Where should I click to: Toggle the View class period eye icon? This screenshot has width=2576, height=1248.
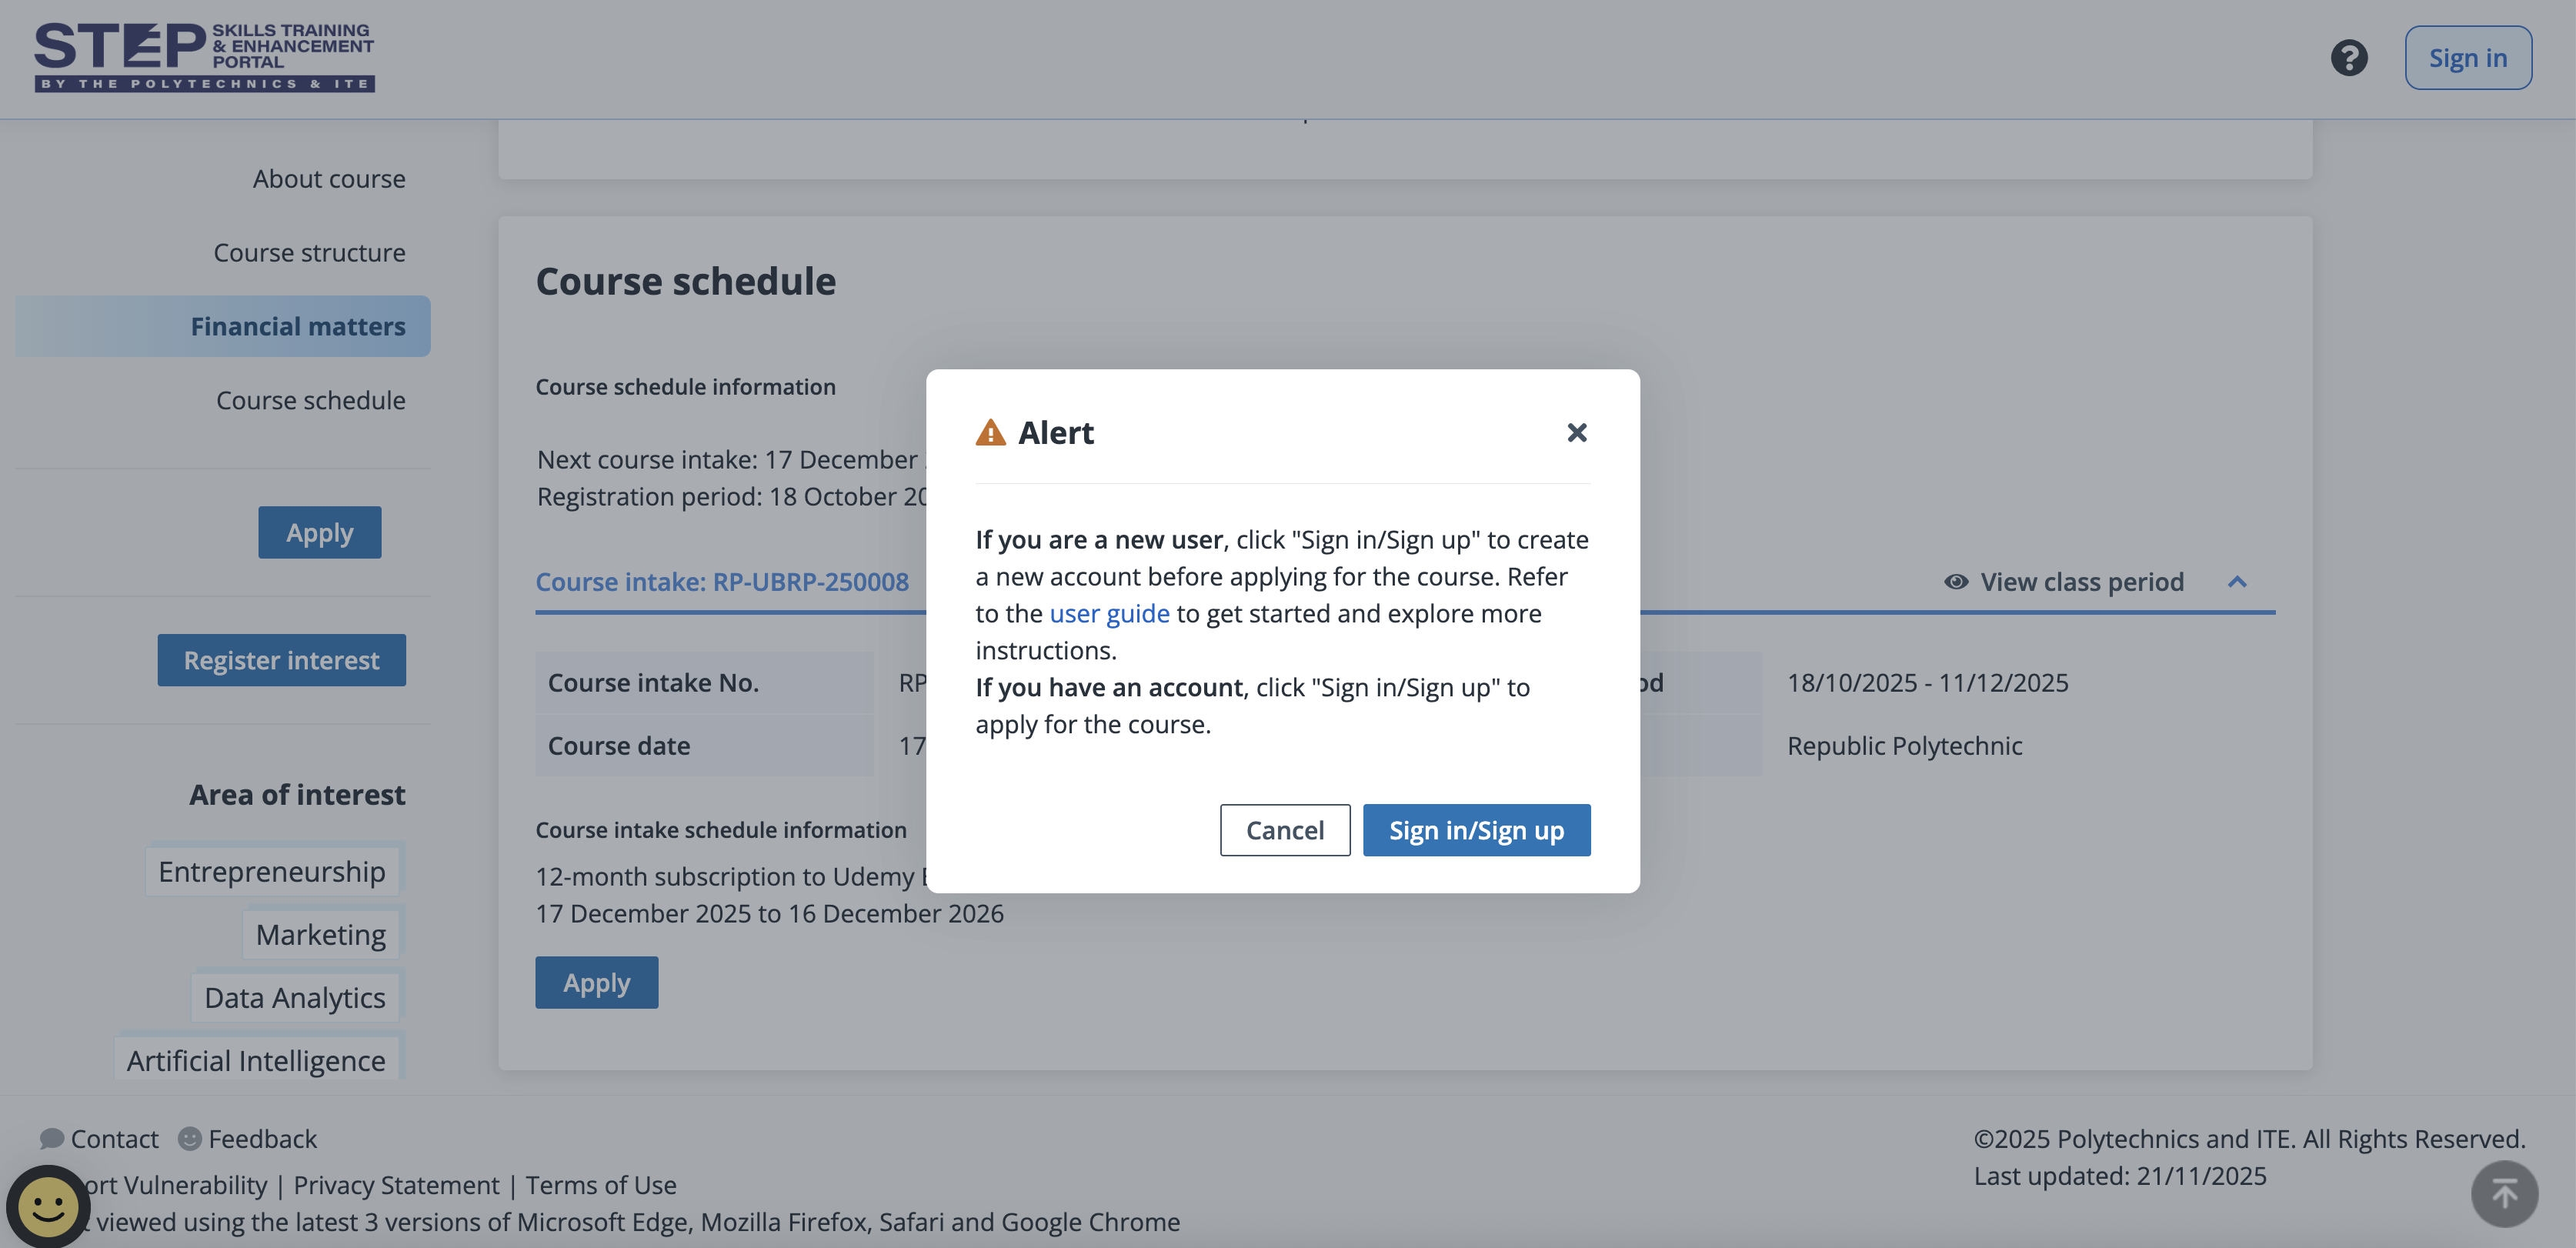[x=1955, y=582]
